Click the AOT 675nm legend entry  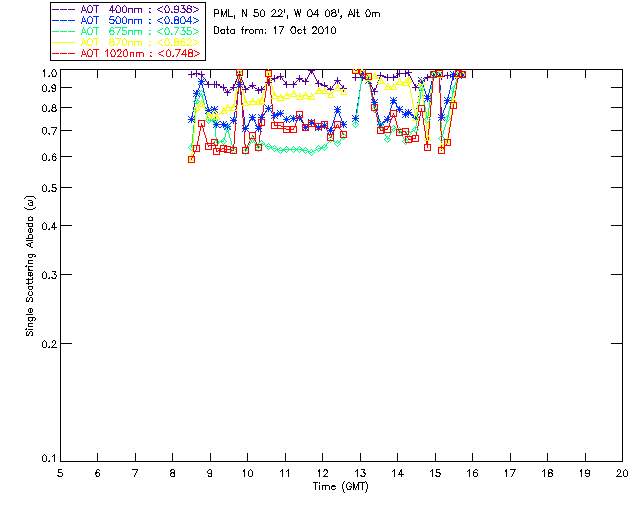[127, 31]
